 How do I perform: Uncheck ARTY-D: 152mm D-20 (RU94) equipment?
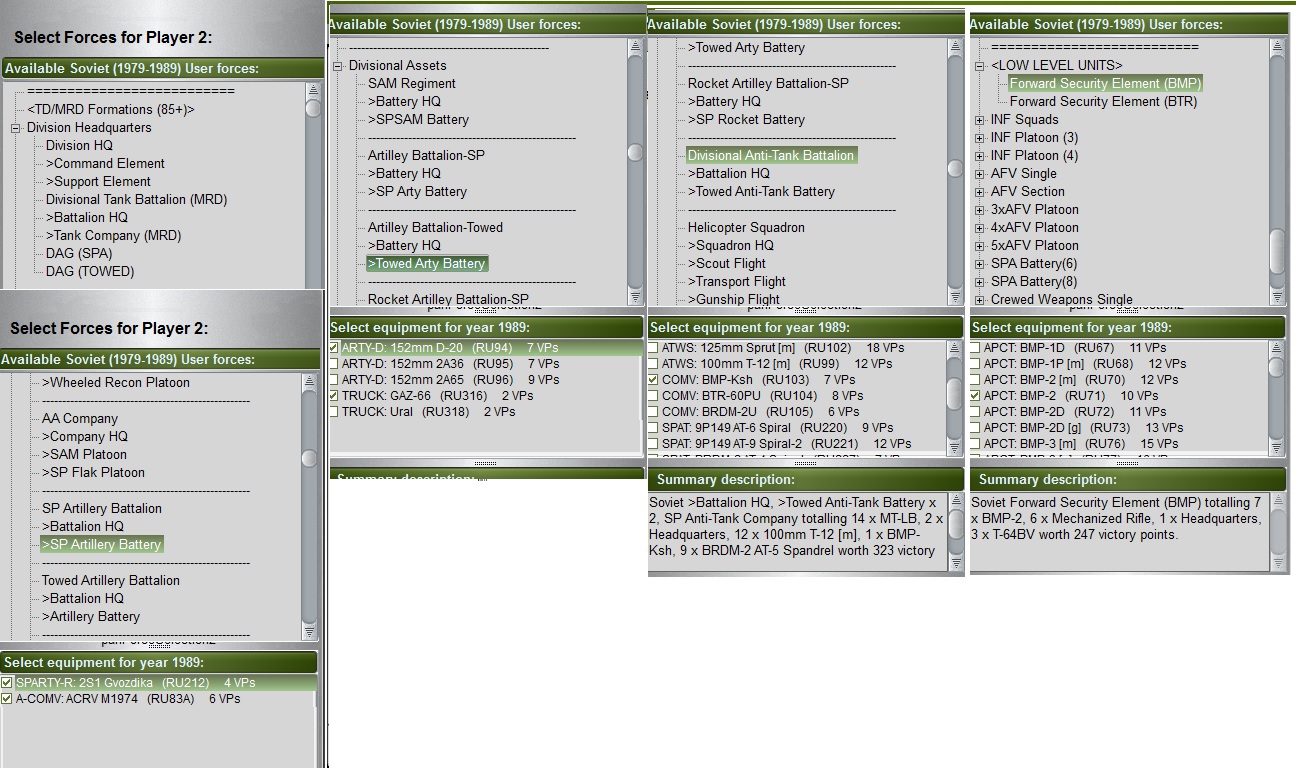click(334, 348)
